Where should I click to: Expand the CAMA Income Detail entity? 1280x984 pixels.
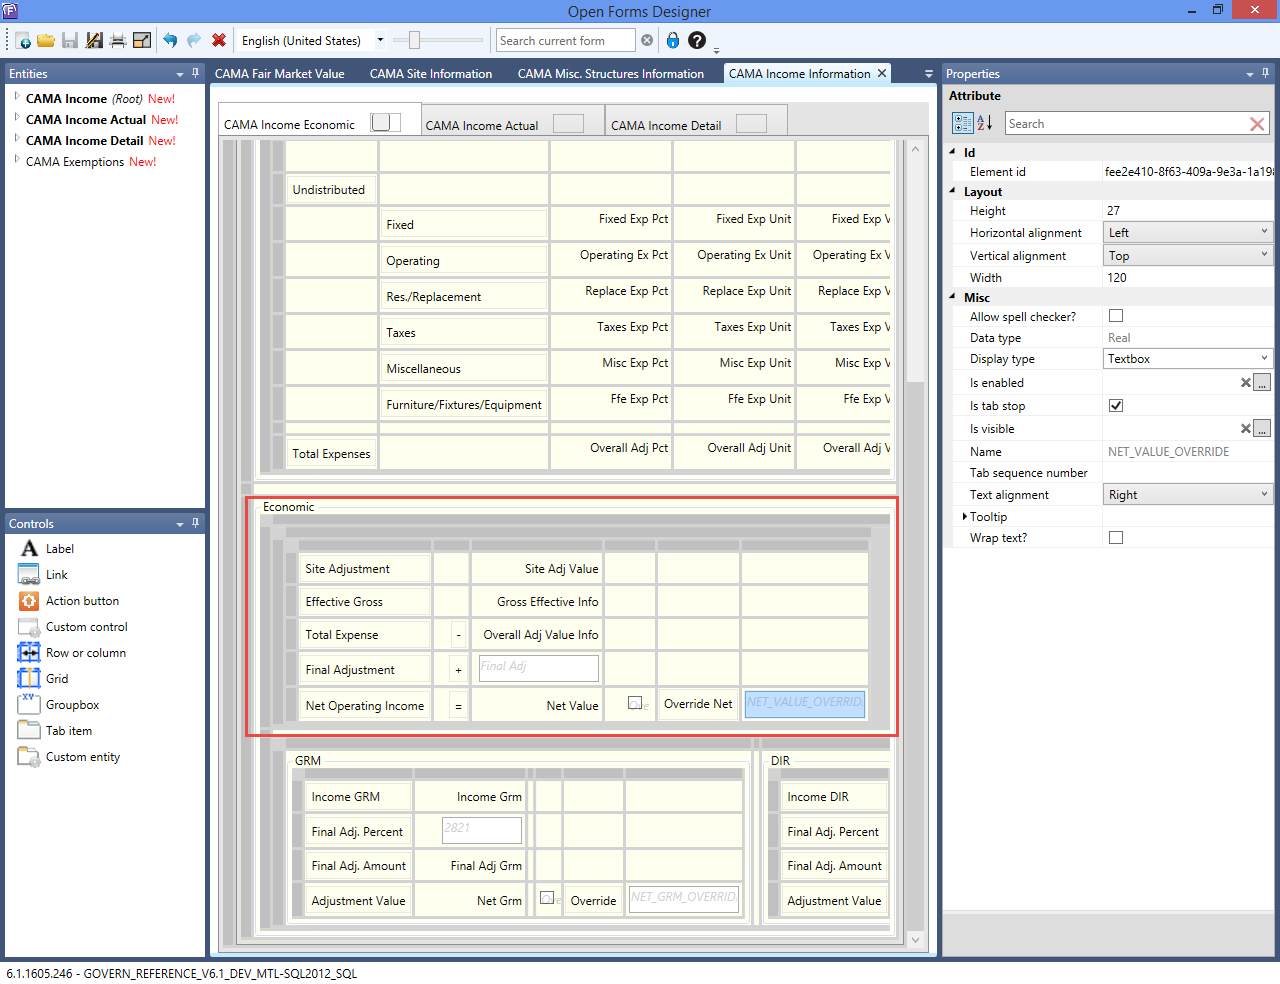click(x=17, y=140)
